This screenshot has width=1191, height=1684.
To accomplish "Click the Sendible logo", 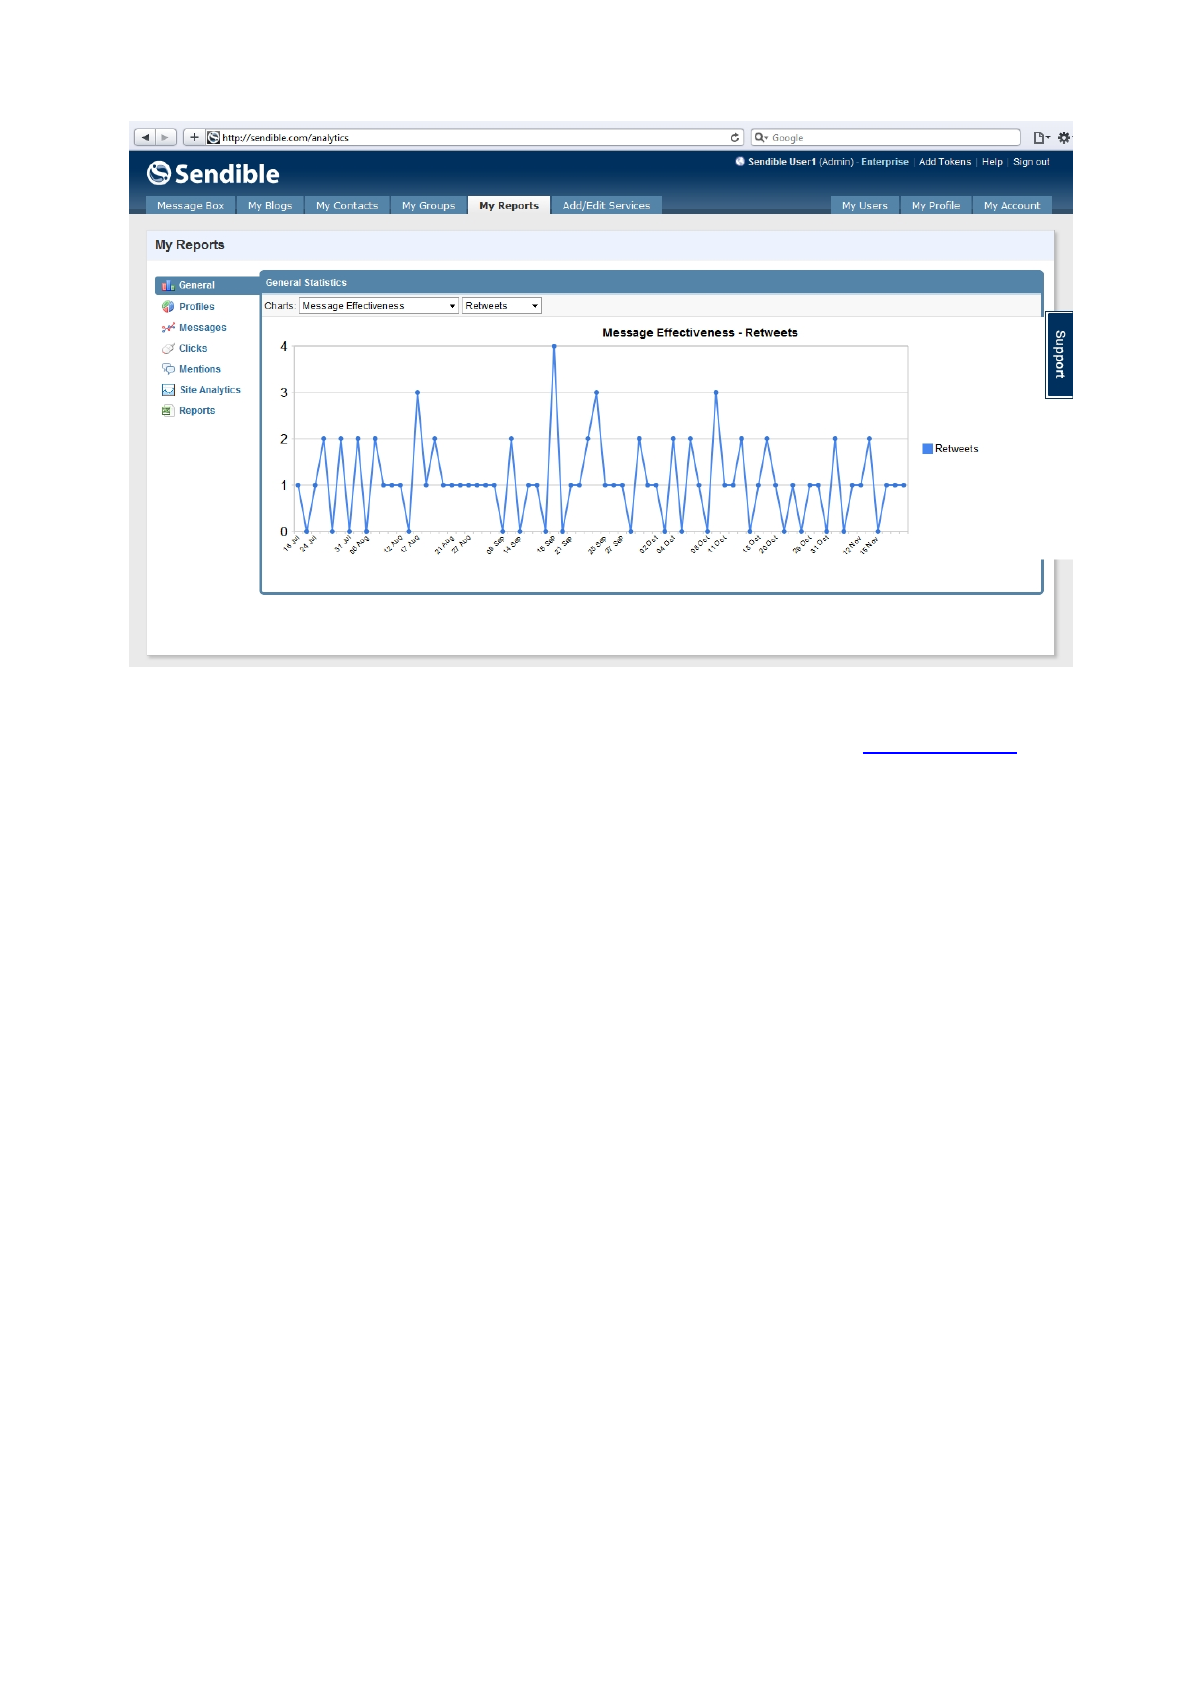I will [213, 173].
